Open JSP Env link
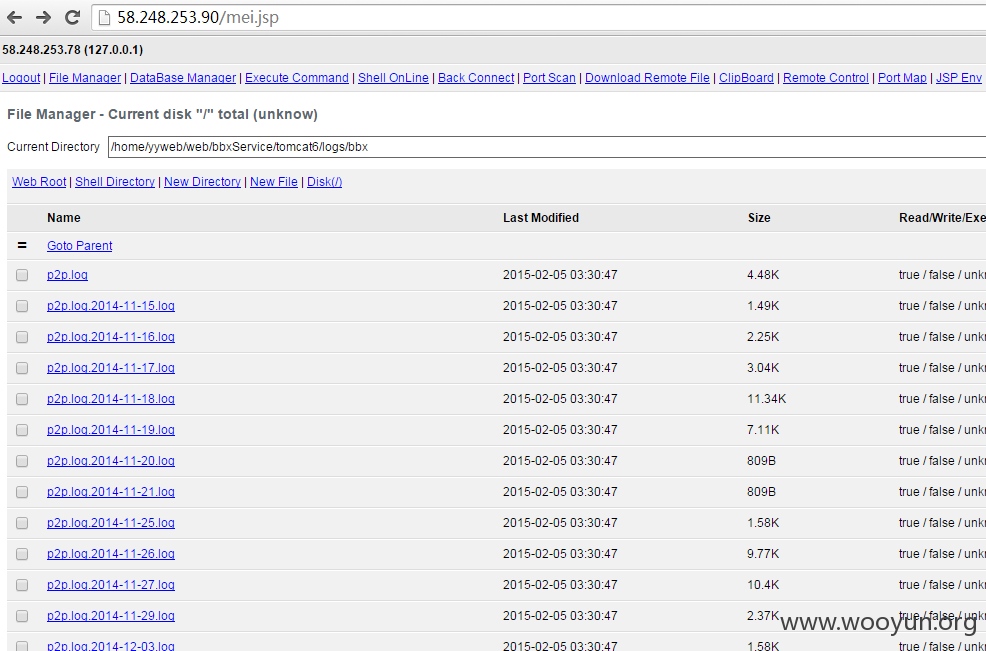The width and height of the screenshot is (986, 651). [x=958, y=78]
